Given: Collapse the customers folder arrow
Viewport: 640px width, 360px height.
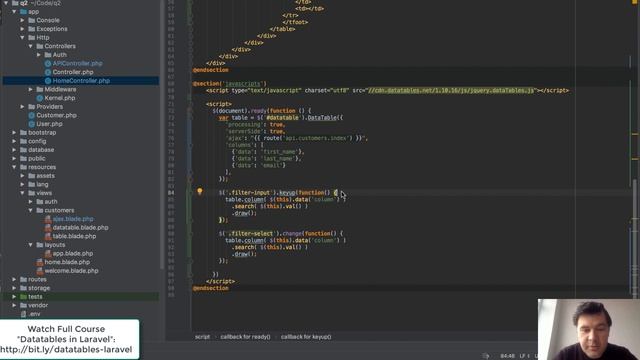Looking at the screenshot, I should (31, 210).
